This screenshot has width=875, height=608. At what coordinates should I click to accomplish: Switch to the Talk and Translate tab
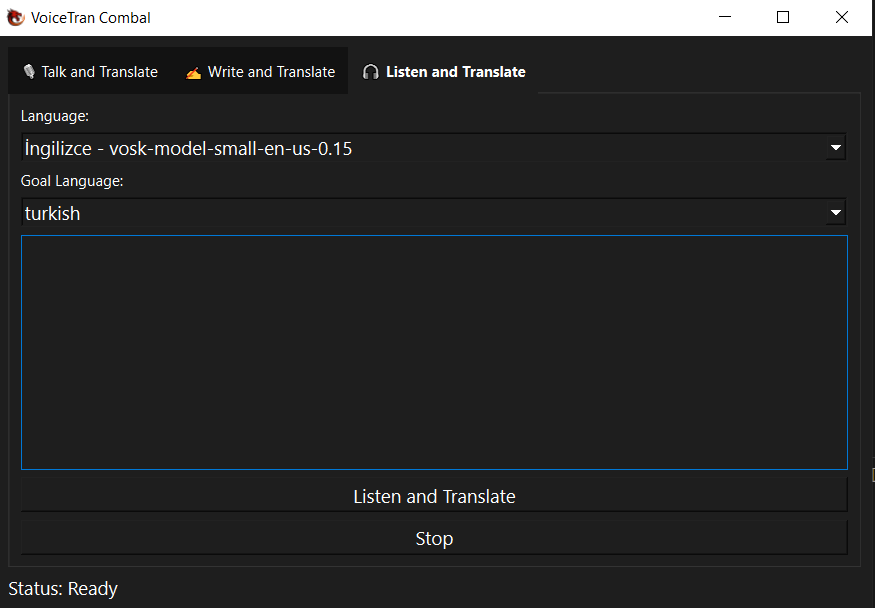[x=90, y=71]
